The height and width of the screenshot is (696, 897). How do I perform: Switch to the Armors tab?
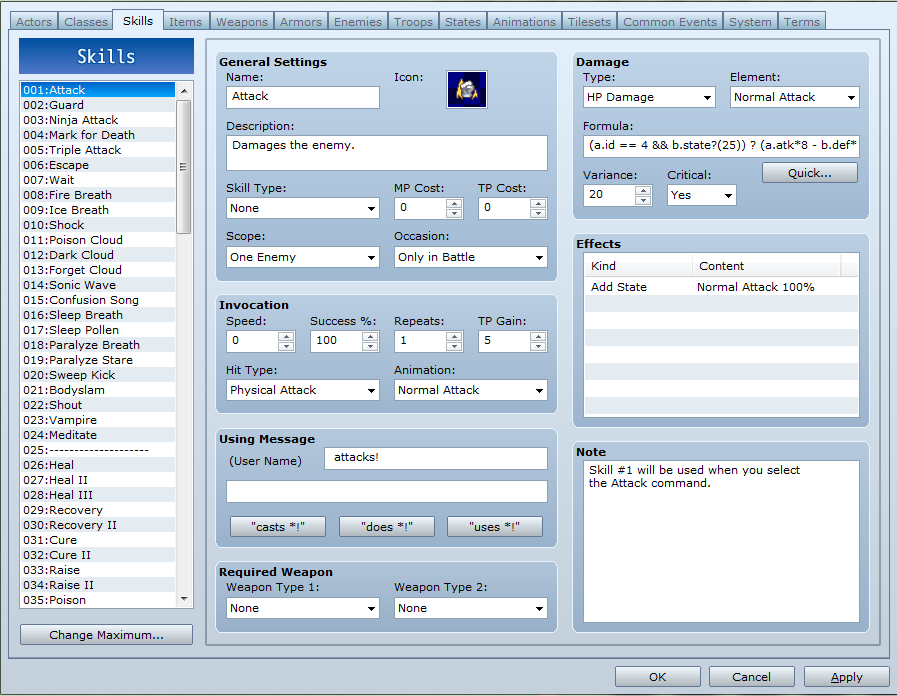[300, 22]
